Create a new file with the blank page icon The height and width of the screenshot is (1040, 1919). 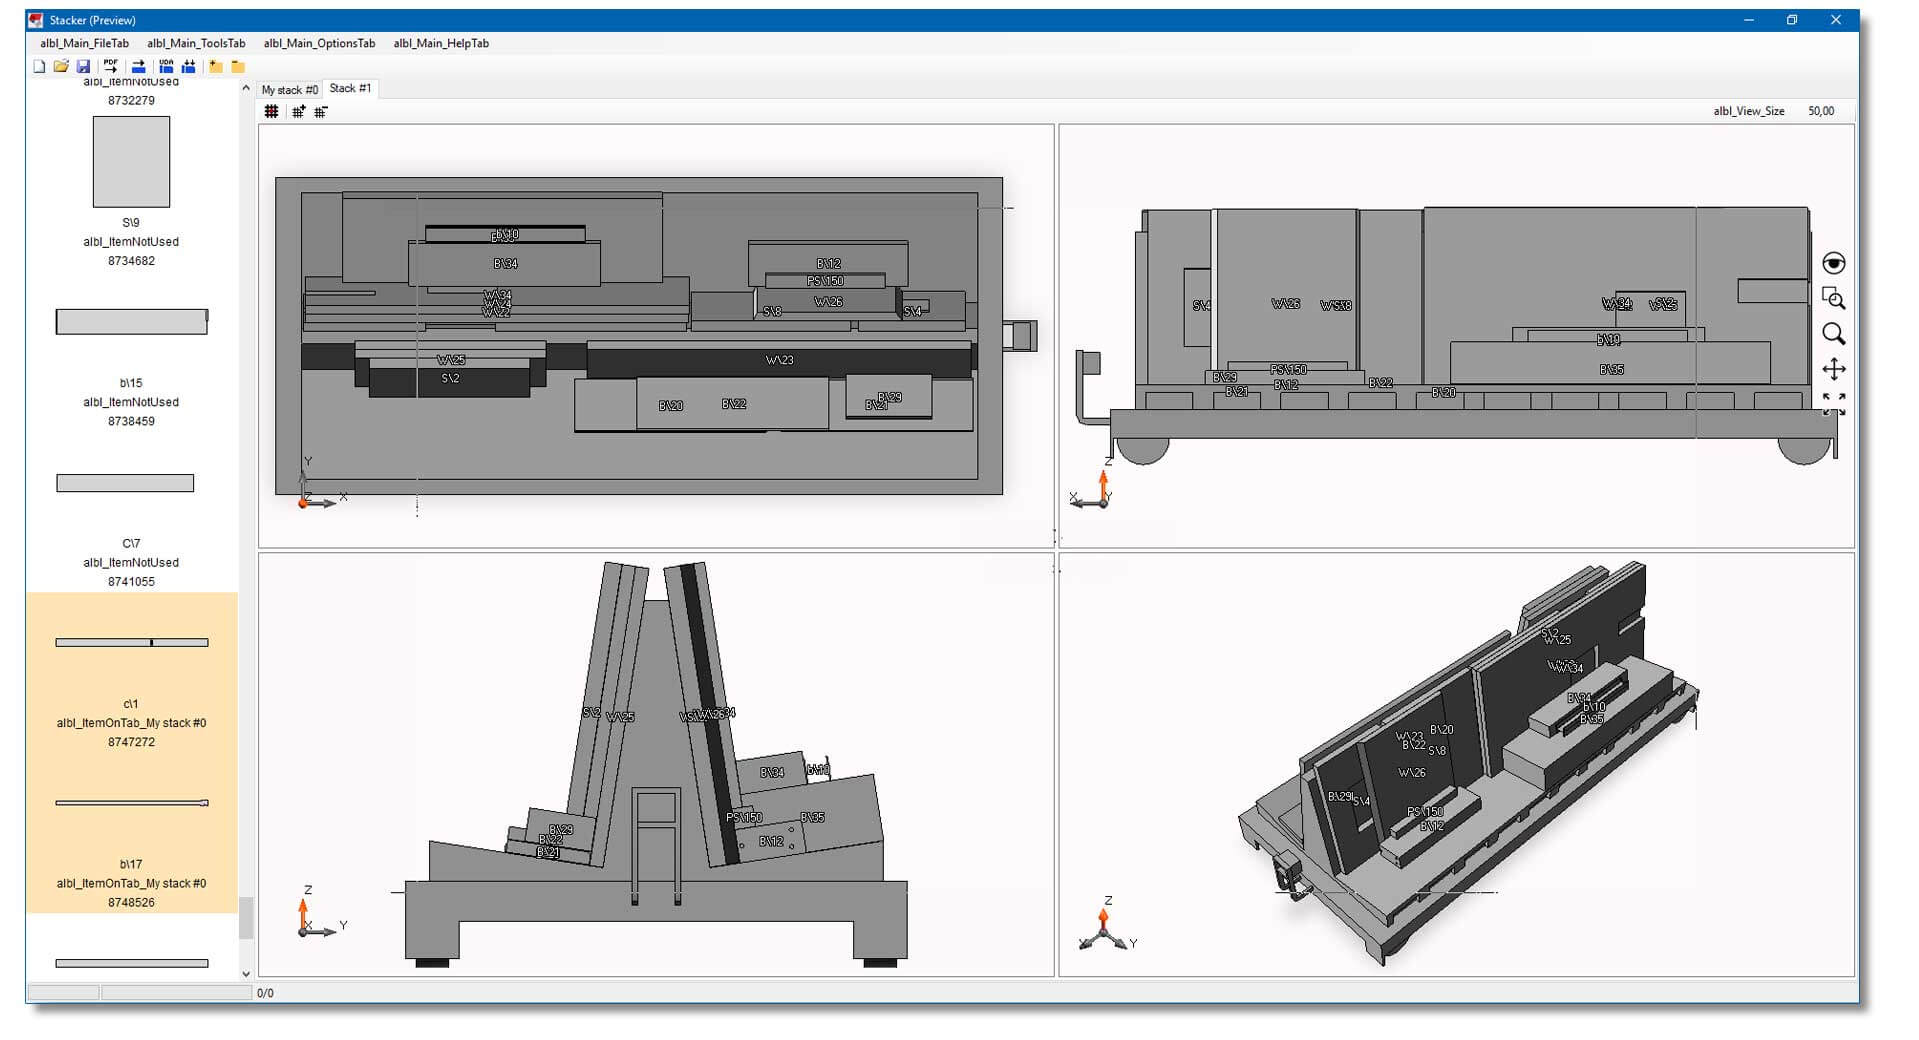39,66
